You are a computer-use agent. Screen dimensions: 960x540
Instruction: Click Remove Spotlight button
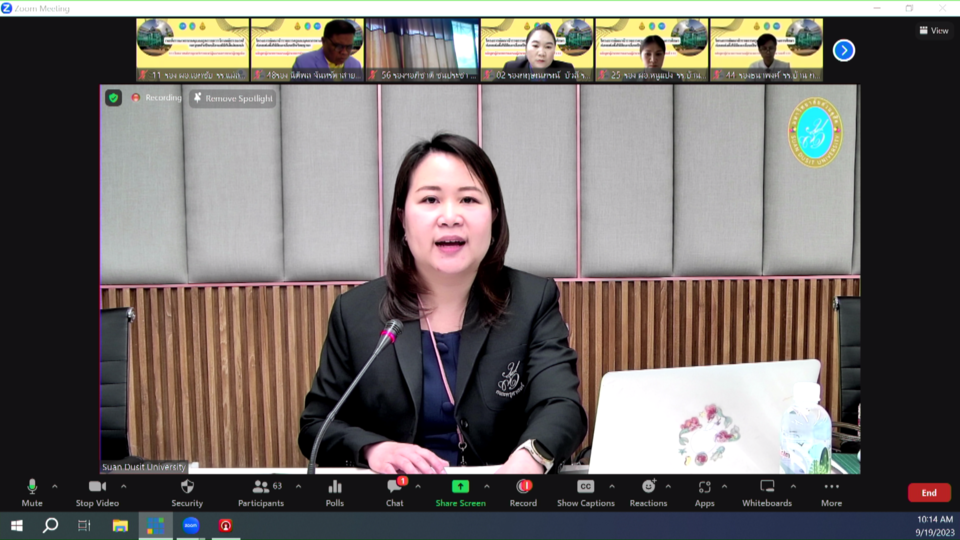[x=233, y=98]
